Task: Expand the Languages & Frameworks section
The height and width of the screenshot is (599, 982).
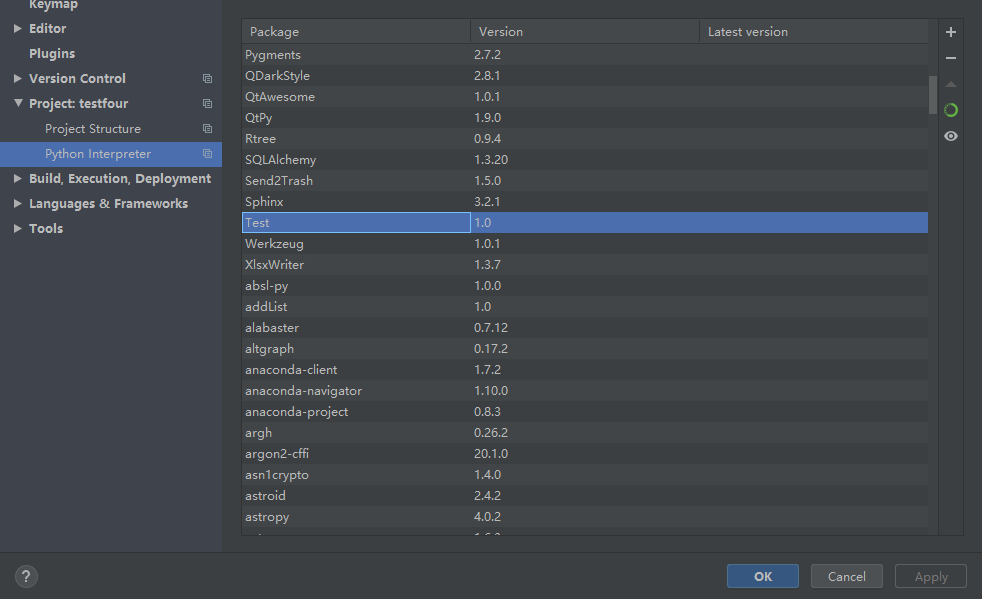Action: click(18, 204)
